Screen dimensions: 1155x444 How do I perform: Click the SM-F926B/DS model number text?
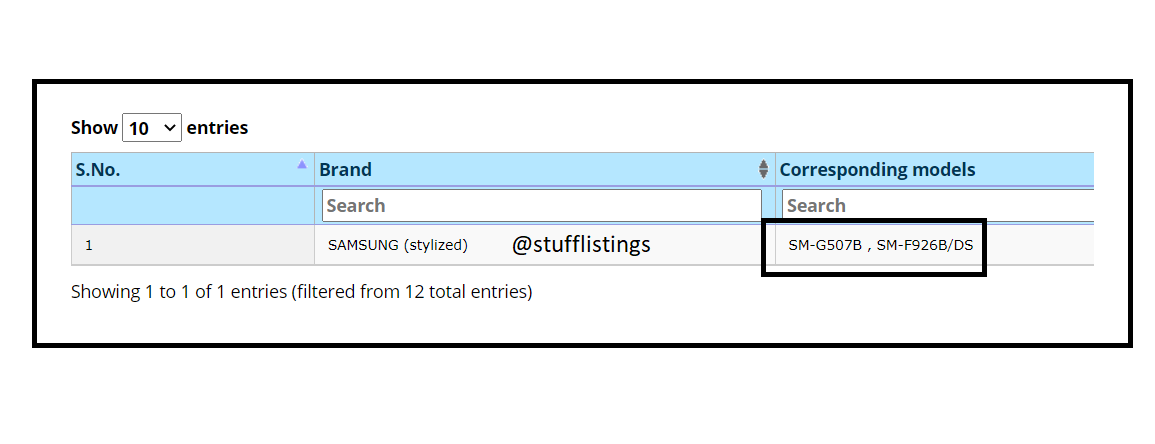(924, 245)
